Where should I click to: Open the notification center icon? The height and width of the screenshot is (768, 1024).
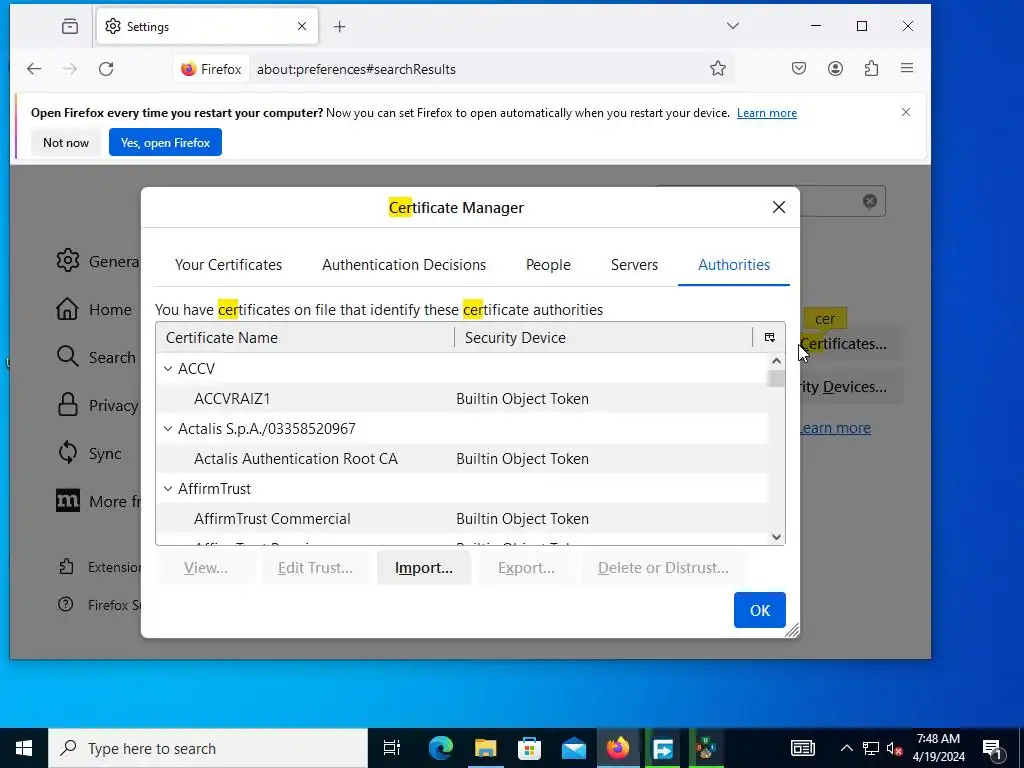[x=992, y=748]
